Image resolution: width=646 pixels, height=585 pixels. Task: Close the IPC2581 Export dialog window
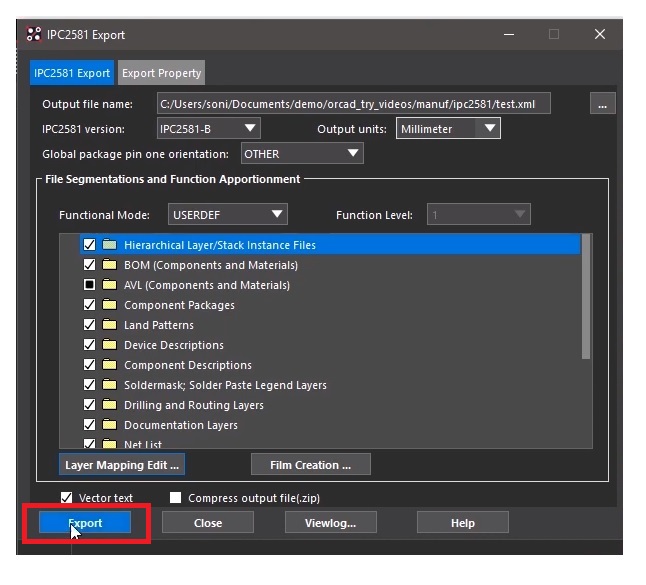pos(600,34)
